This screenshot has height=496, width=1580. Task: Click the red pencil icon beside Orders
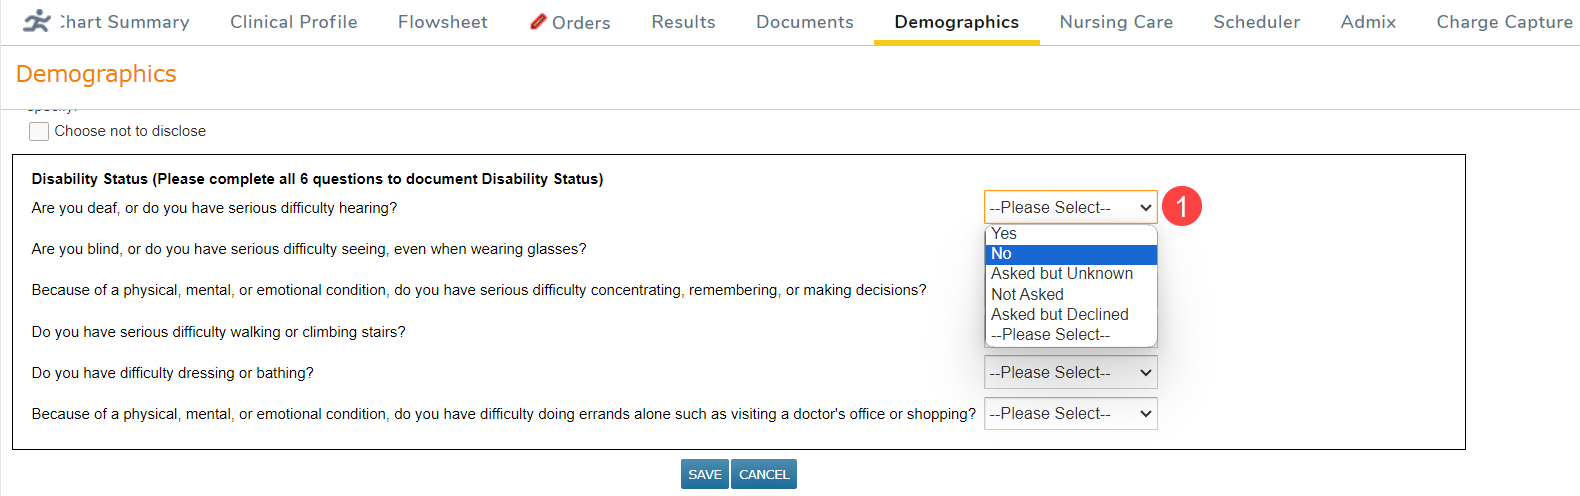click(x=538, y=21)
